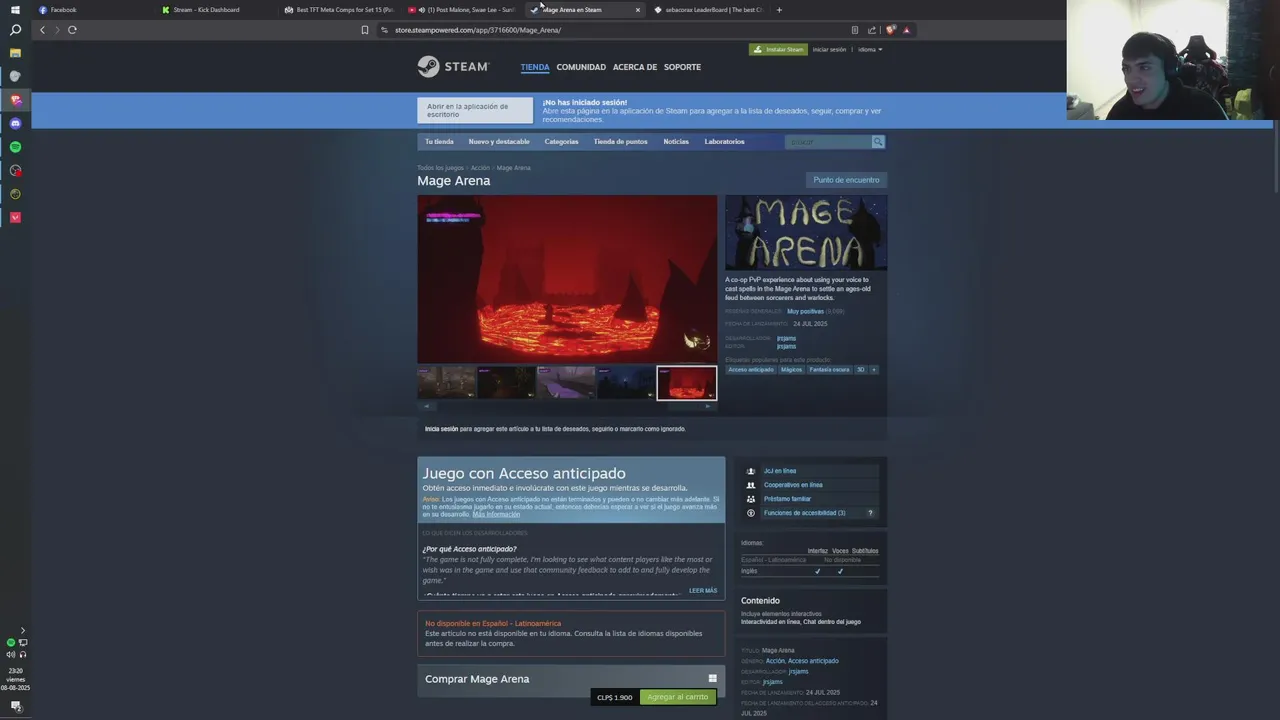This screenshot has height=720, width=1280.
Task: Click the Fantasía oscura tag
Action: 829,370
